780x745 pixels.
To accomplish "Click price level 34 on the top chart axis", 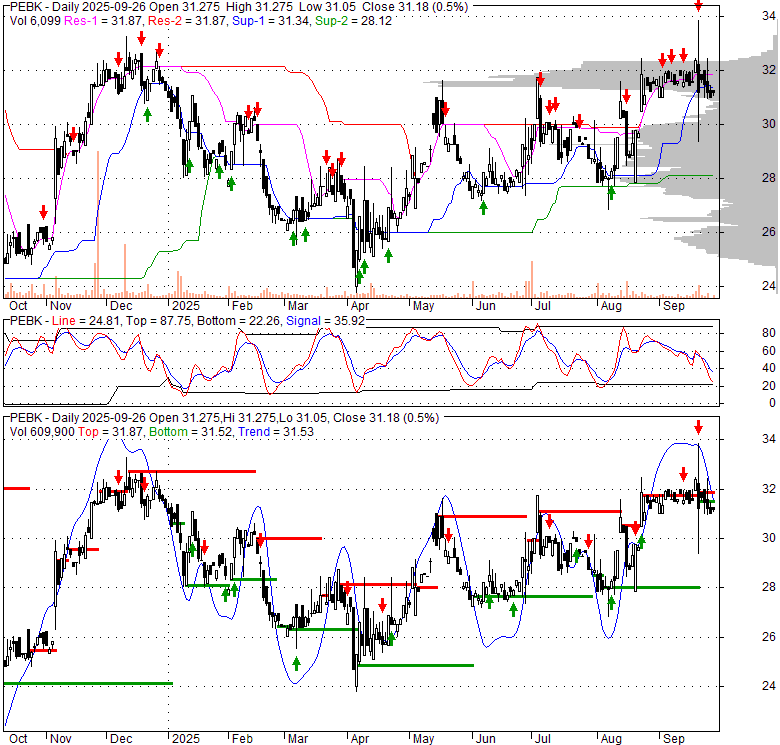I will (x=769, y=16).
